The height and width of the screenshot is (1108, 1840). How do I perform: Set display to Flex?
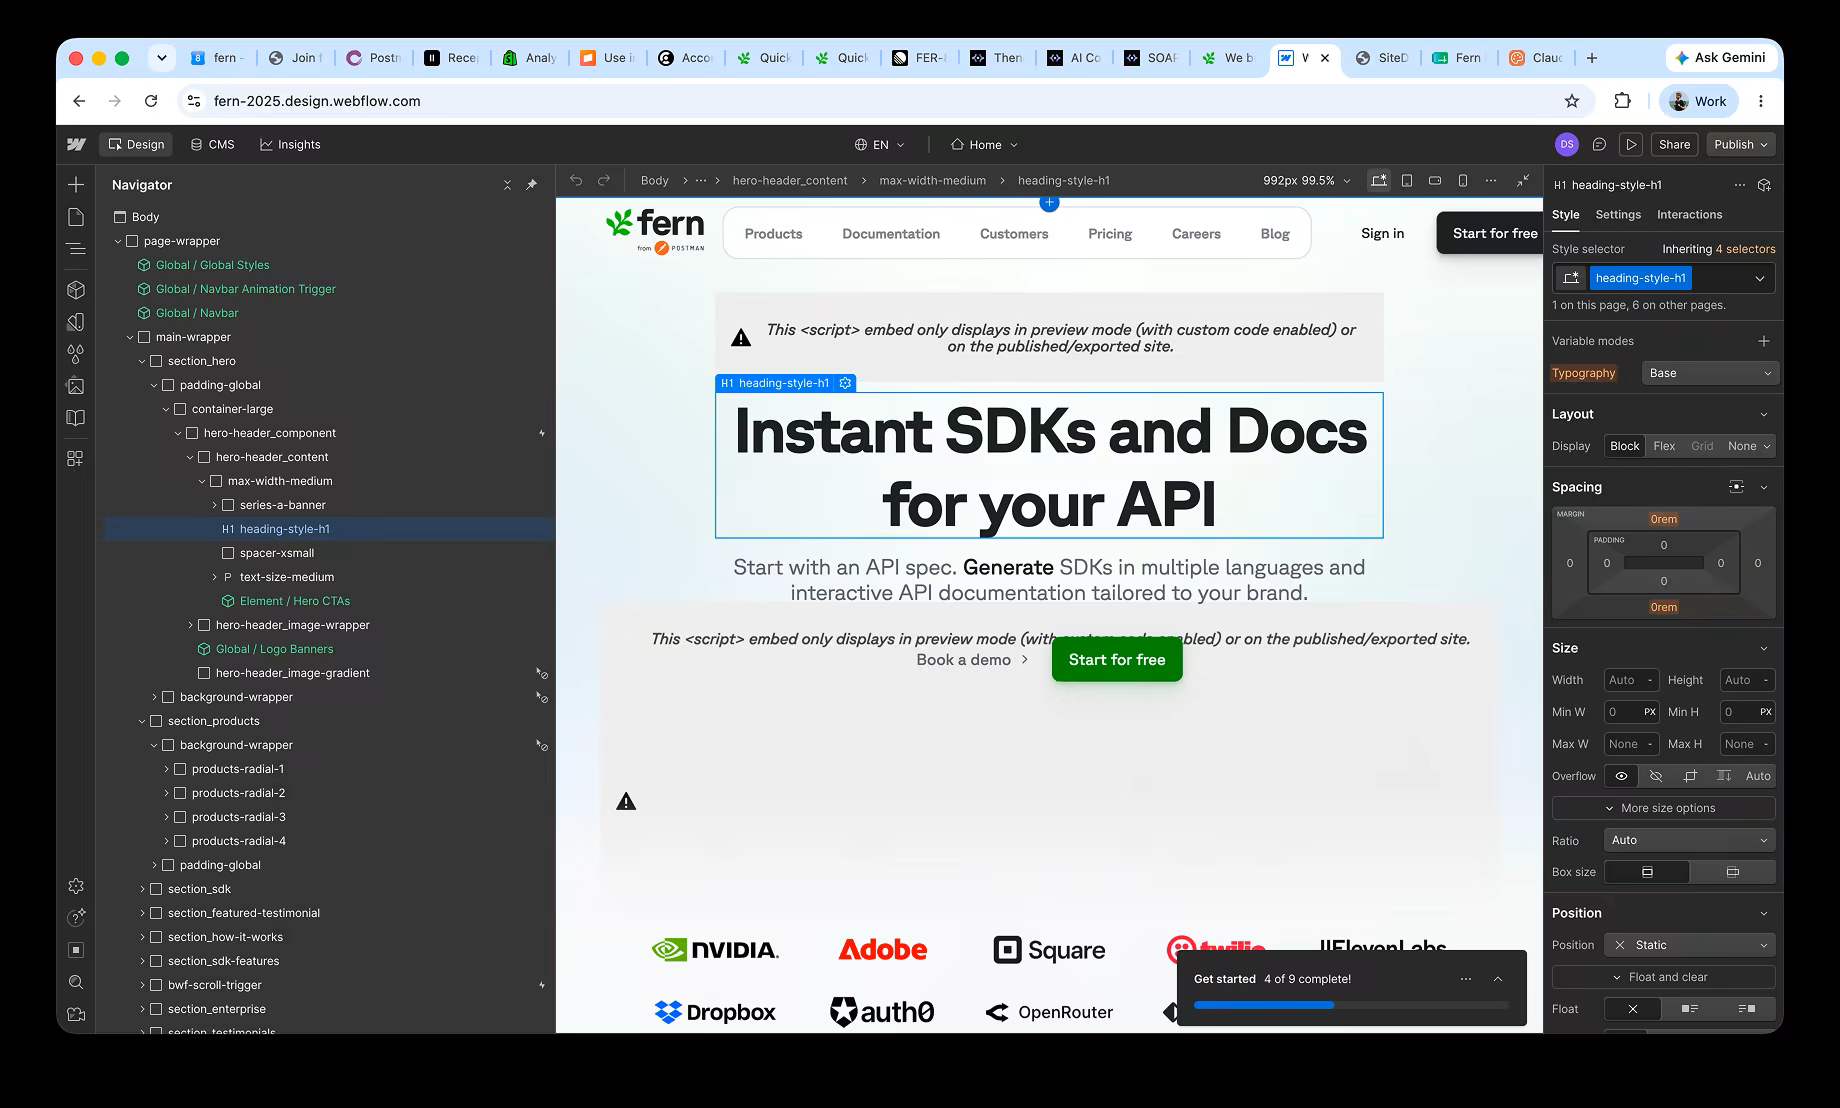[1664, 446]
